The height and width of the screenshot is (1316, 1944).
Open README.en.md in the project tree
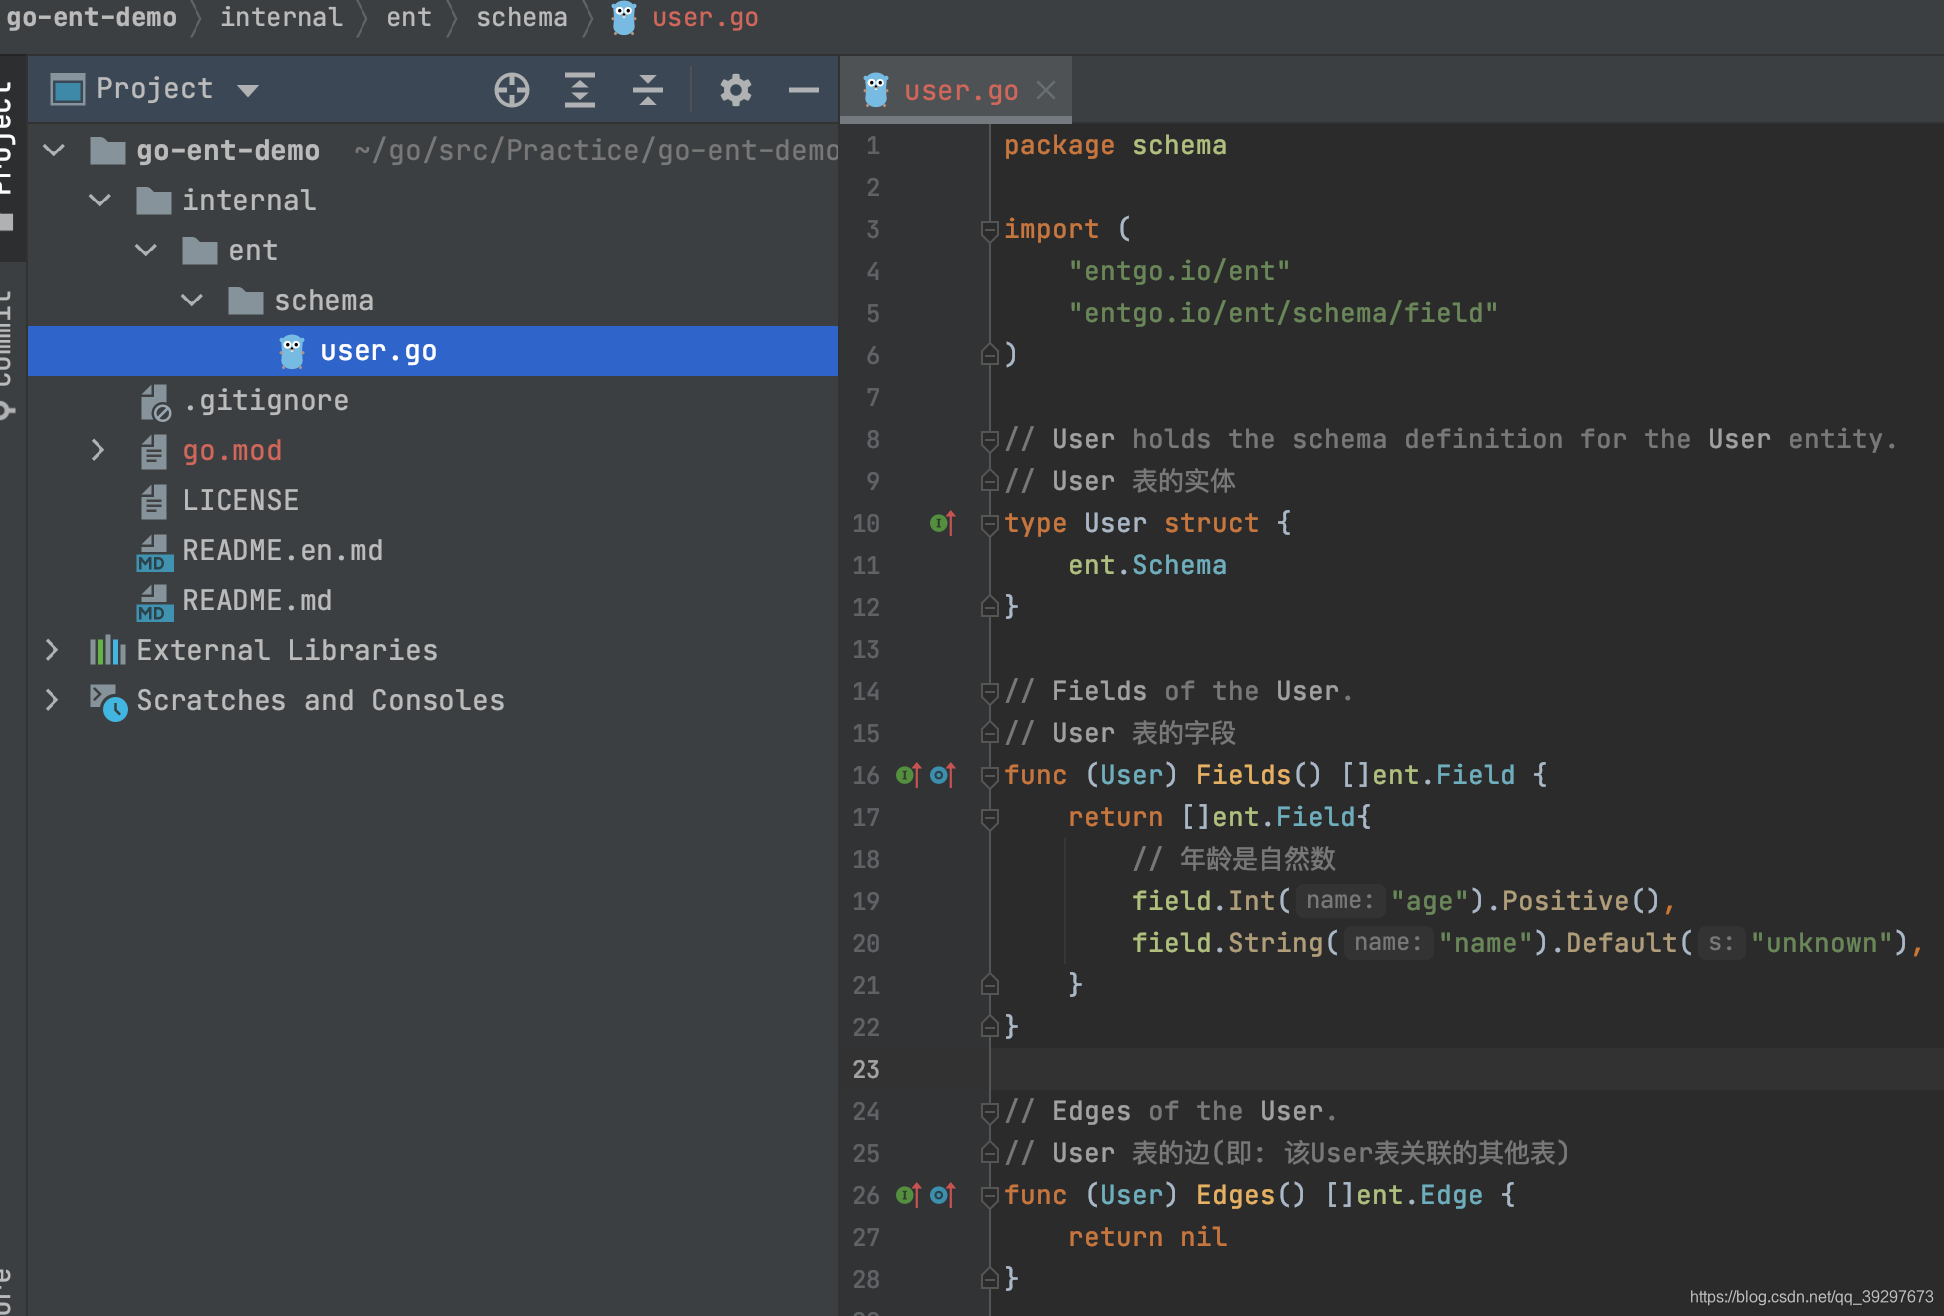click(282, 551)
